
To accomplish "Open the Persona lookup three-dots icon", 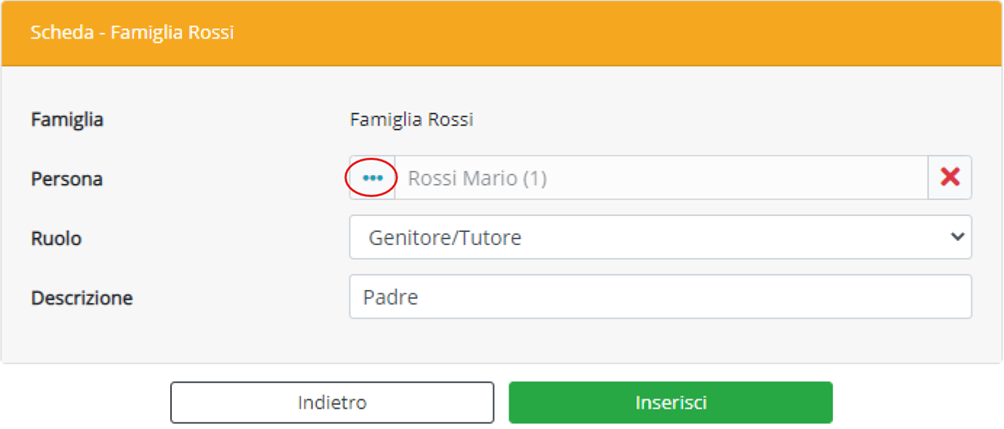I will coord(372,178).
